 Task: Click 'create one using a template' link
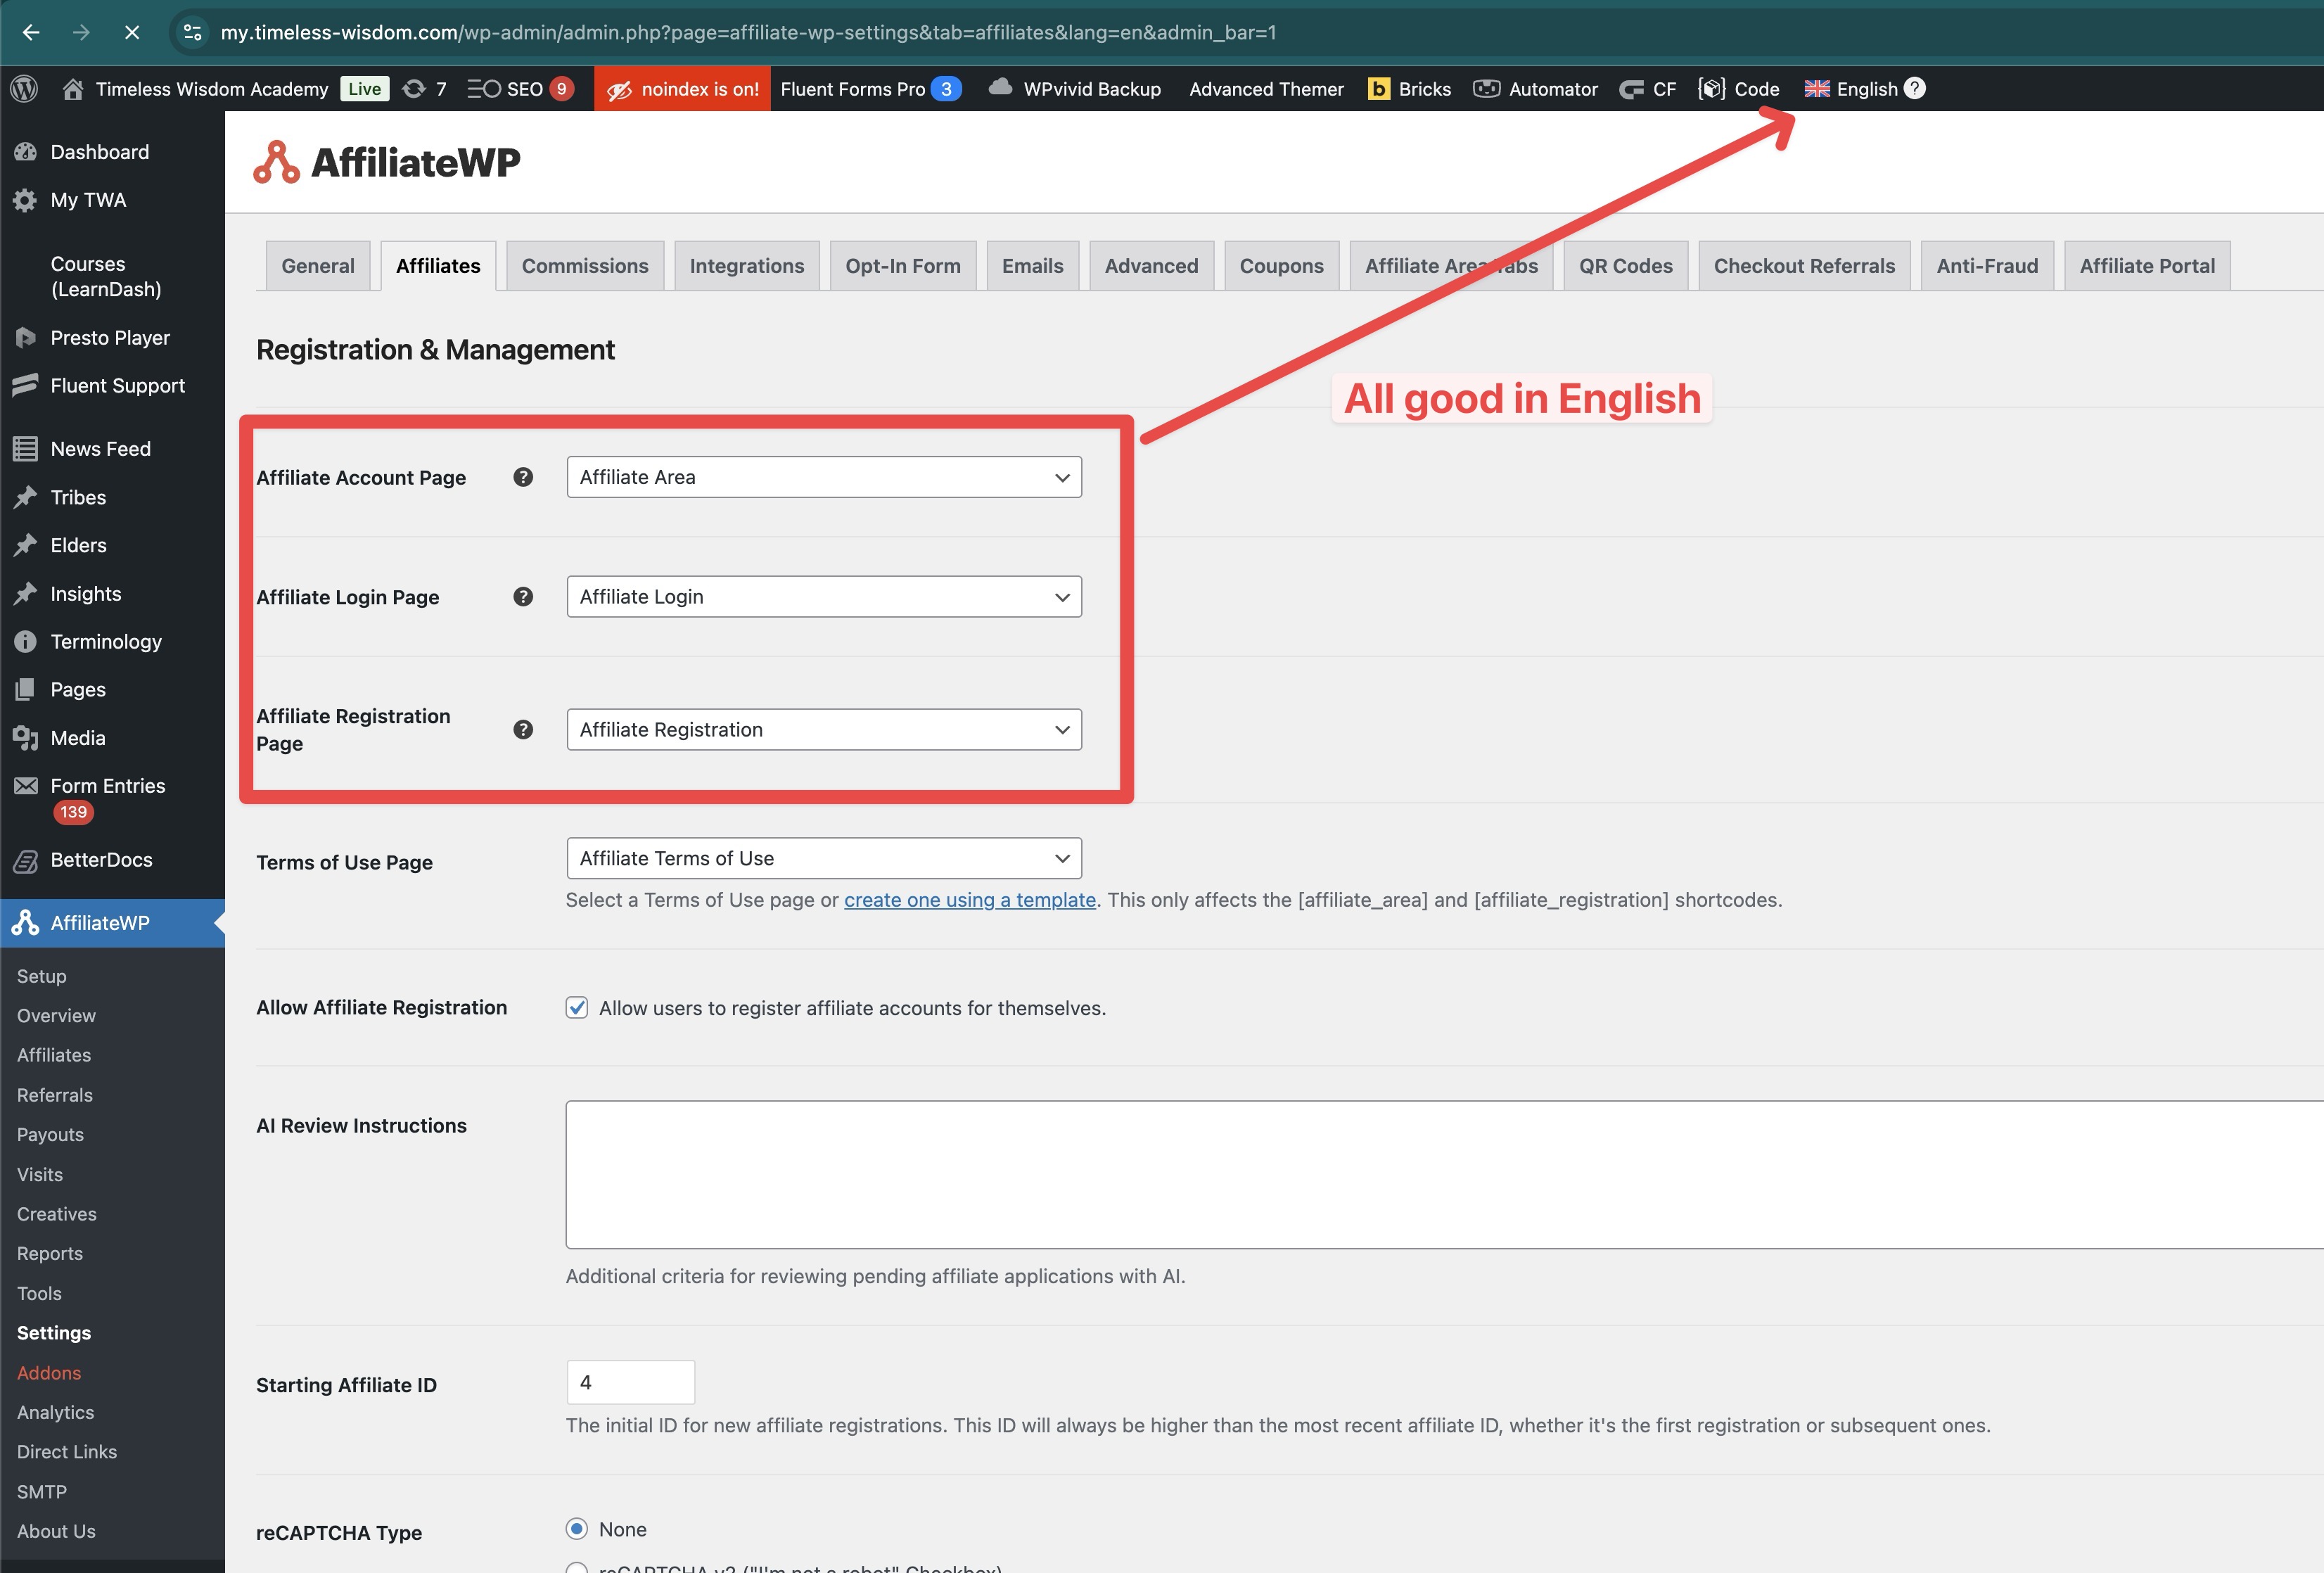pyautogui.click(x=970, y=900)
